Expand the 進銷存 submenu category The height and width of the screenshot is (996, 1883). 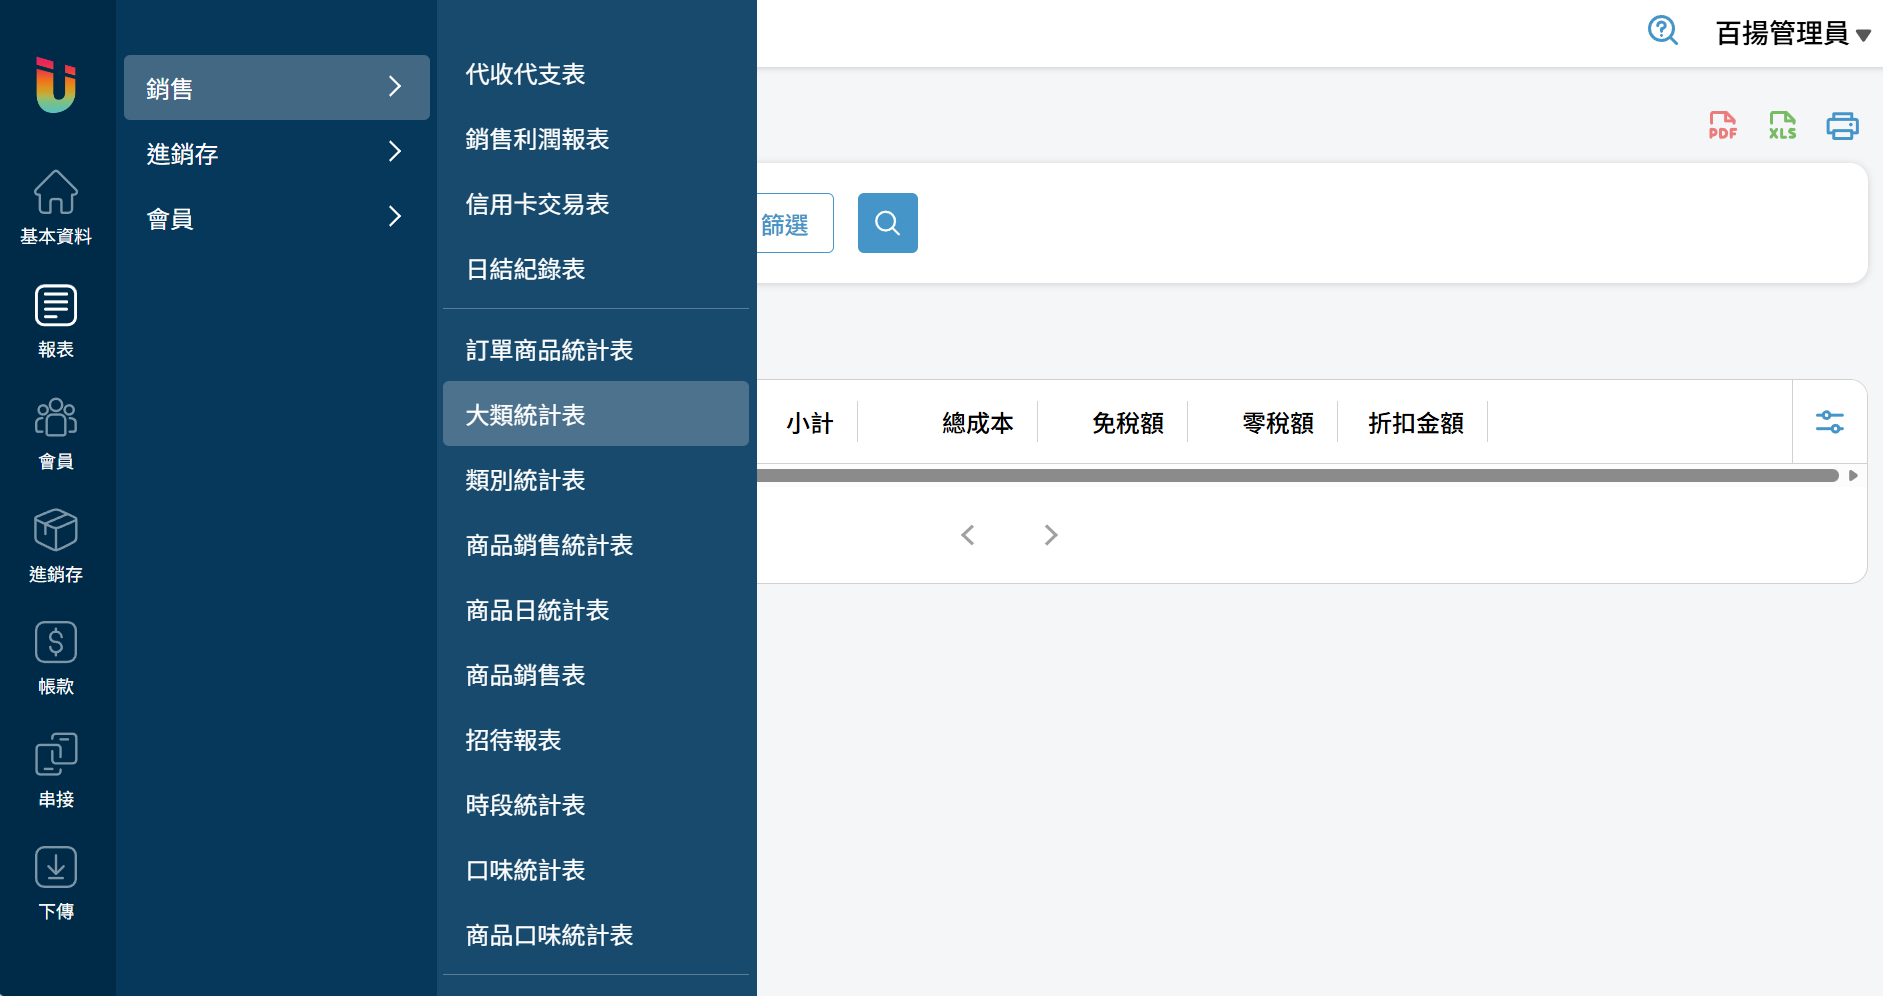[276, 153]
